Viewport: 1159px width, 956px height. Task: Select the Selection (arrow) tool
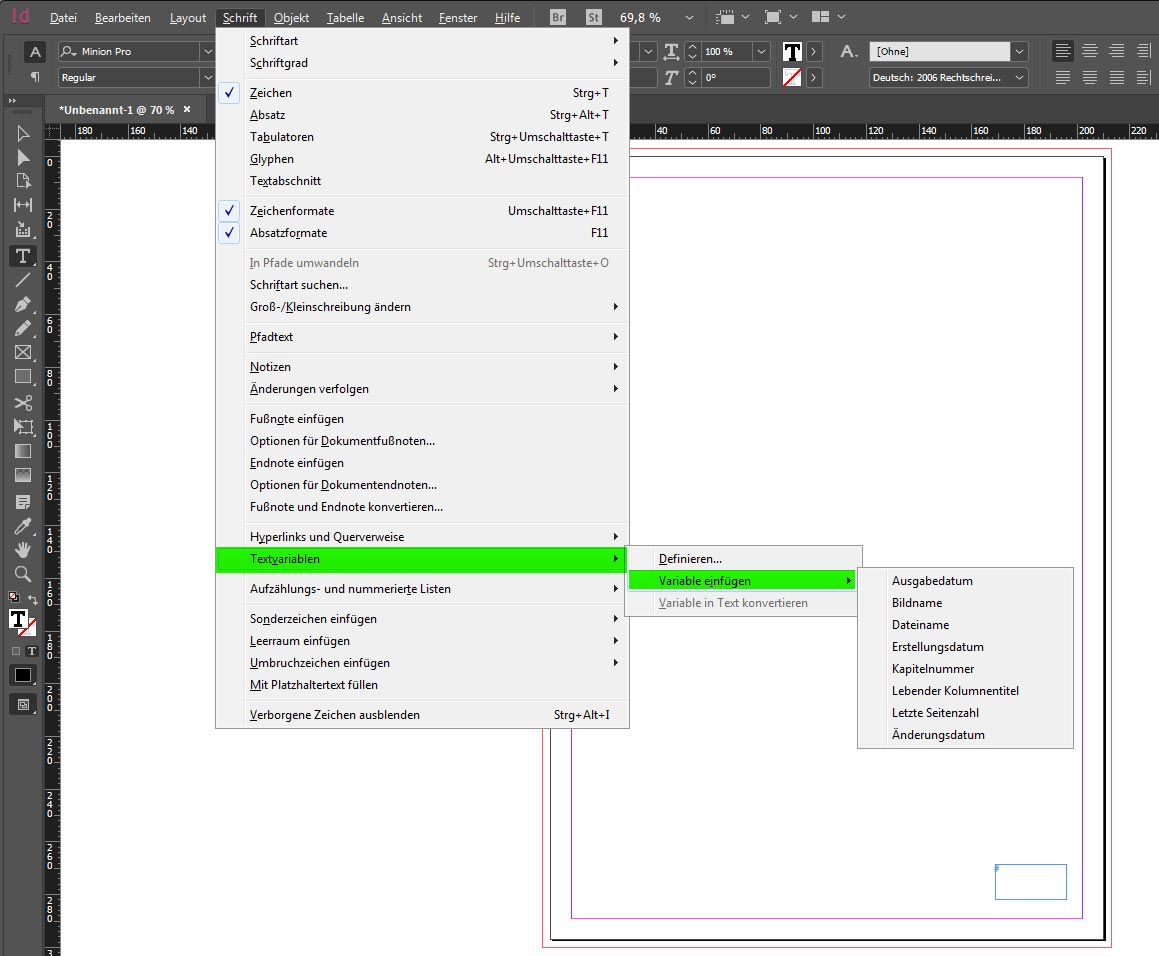coord(23,133)
